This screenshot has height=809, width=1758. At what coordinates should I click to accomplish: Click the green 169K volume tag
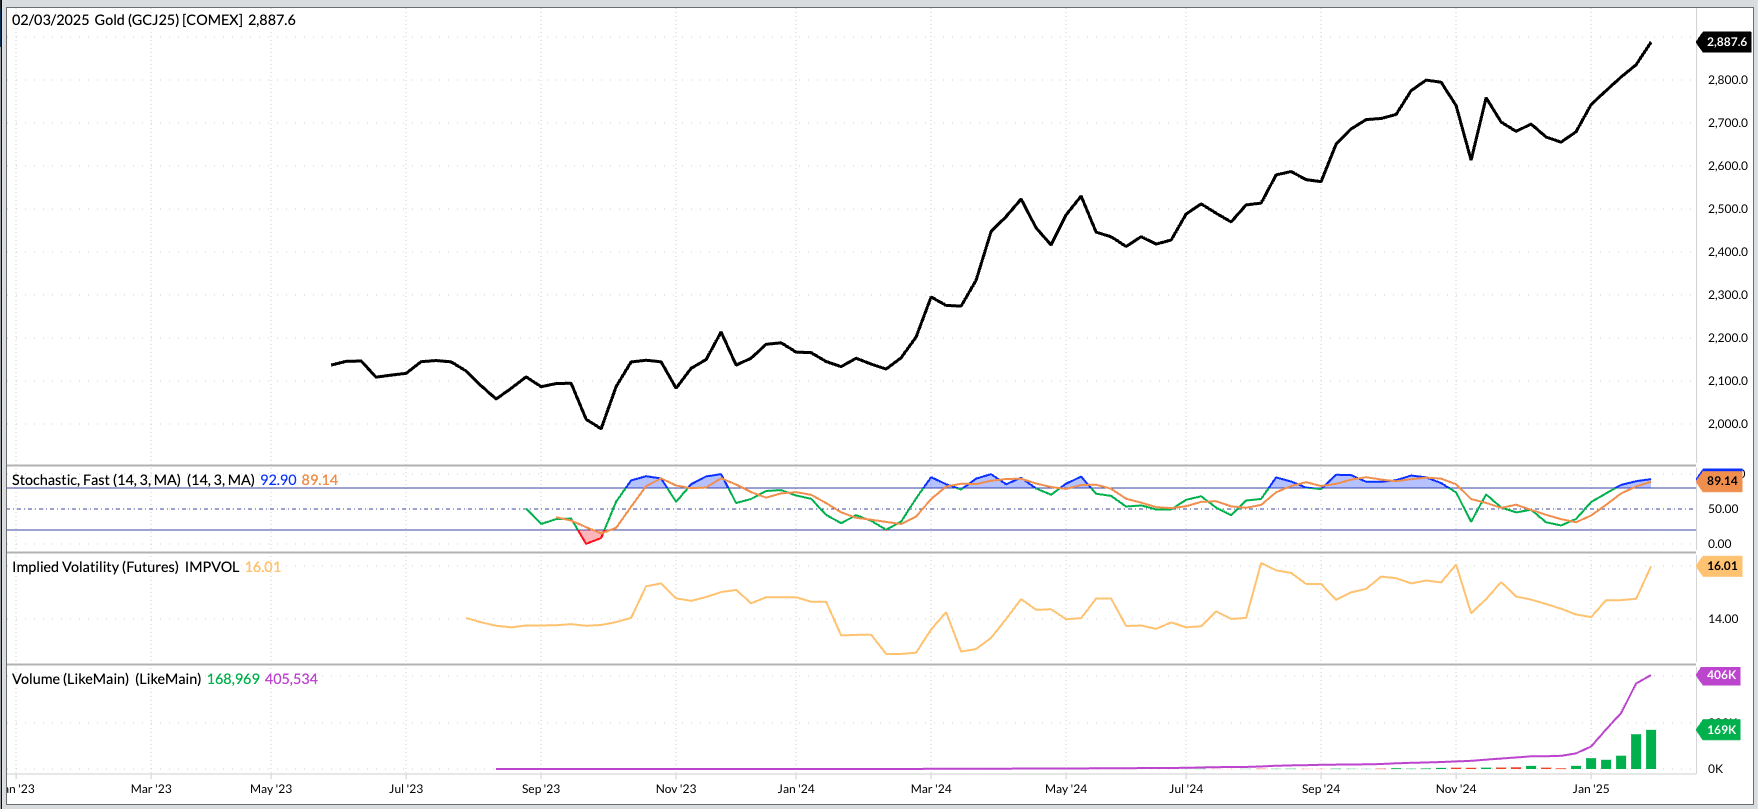point(1721,730)
